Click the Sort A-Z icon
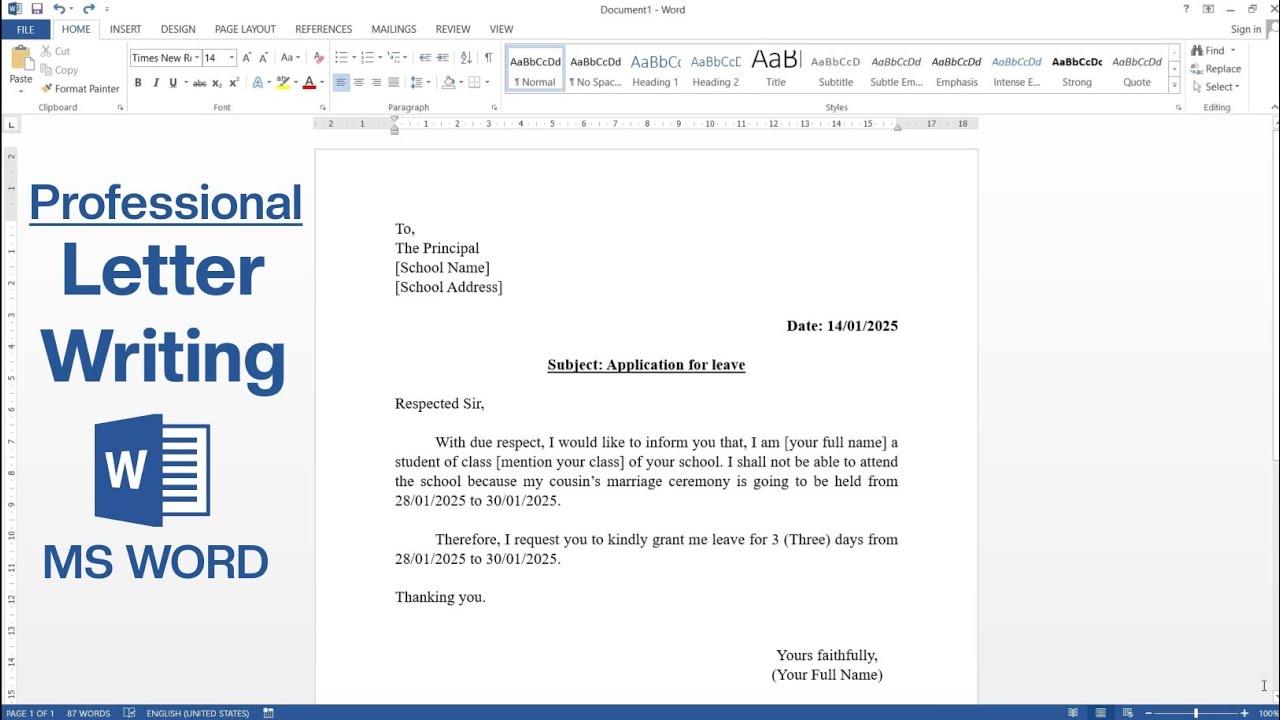1280x720 pixels. [467, 58]
